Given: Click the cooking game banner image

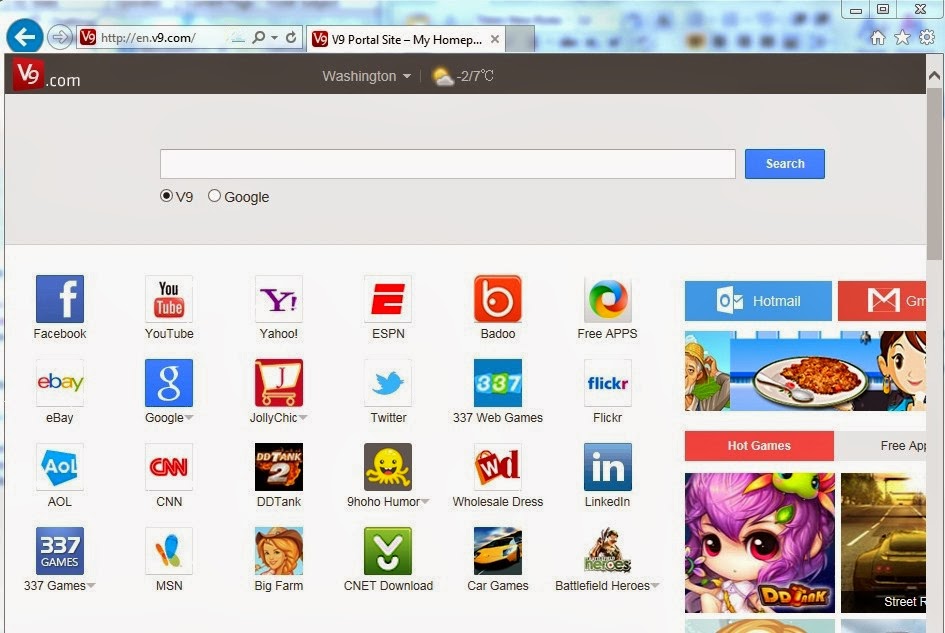Looking at the screenshot, I should pyautogui.click(x=805, y=371).
